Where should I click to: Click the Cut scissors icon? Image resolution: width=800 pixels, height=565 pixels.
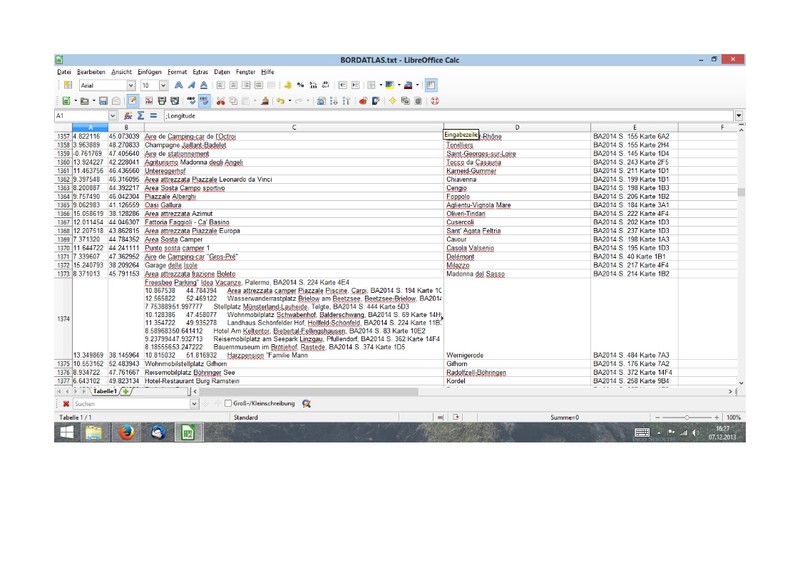(221, 101)
